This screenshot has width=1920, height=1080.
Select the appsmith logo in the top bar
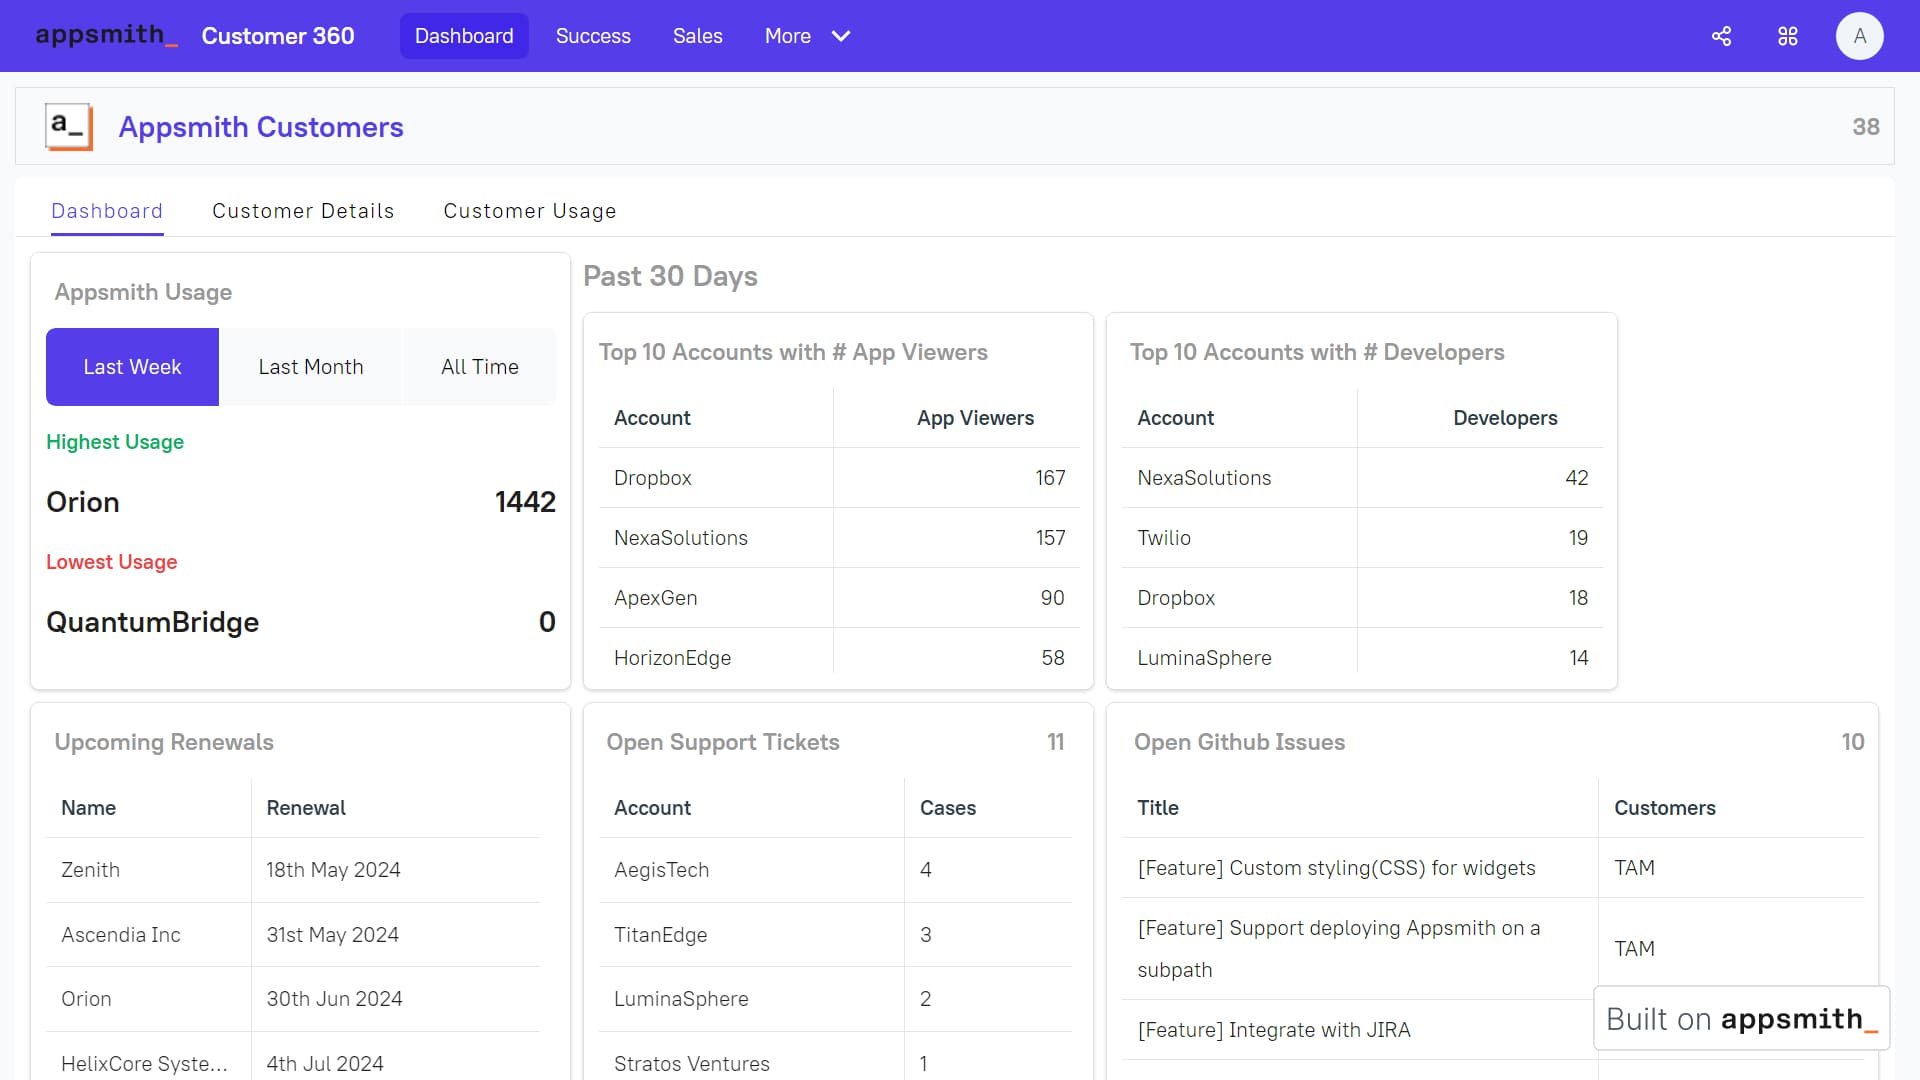[105, 35]
